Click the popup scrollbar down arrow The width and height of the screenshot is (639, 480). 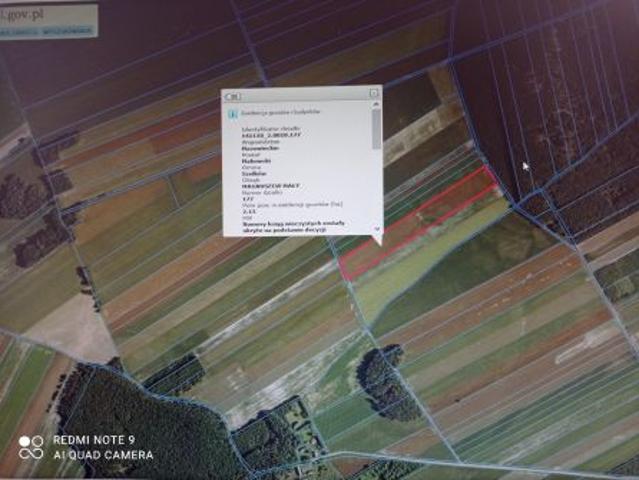(377, 229)
